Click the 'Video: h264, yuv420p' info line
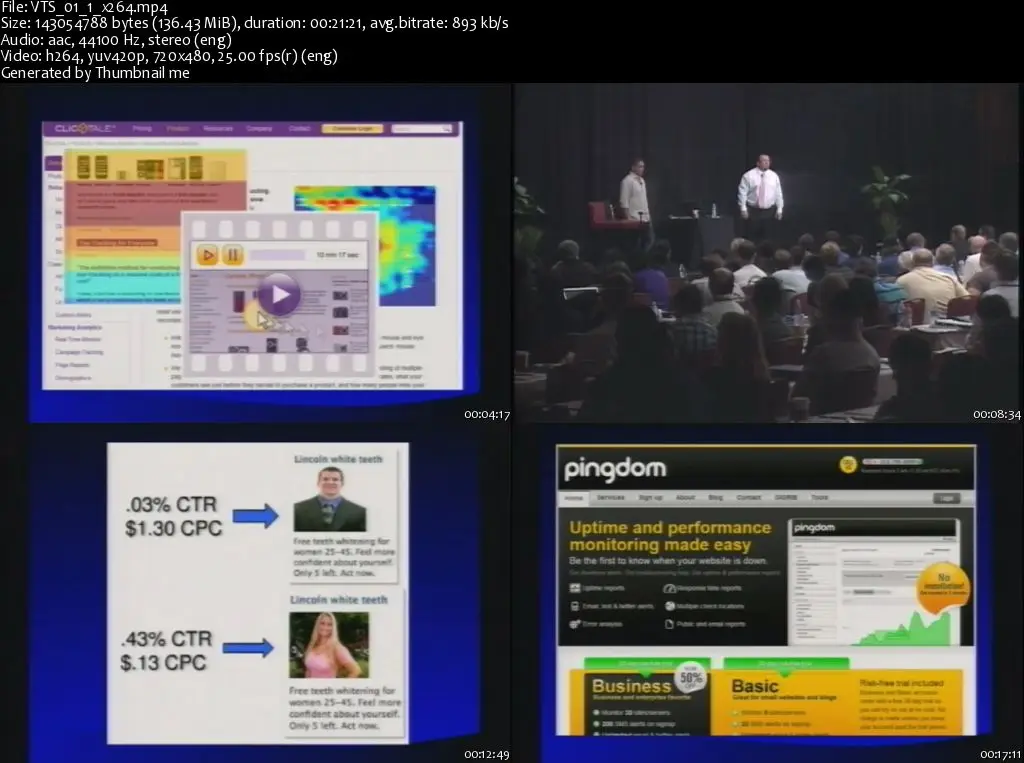Viewport: 1024px width, 763px height. (169, 56)
